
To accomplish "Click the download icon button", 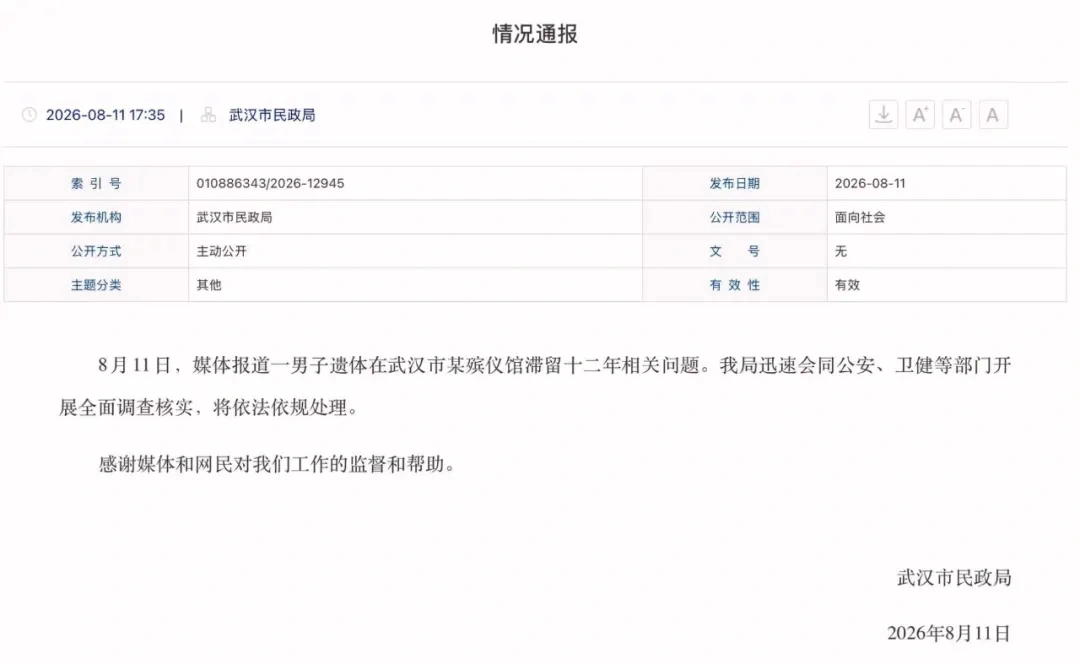I will coord(883,114).
